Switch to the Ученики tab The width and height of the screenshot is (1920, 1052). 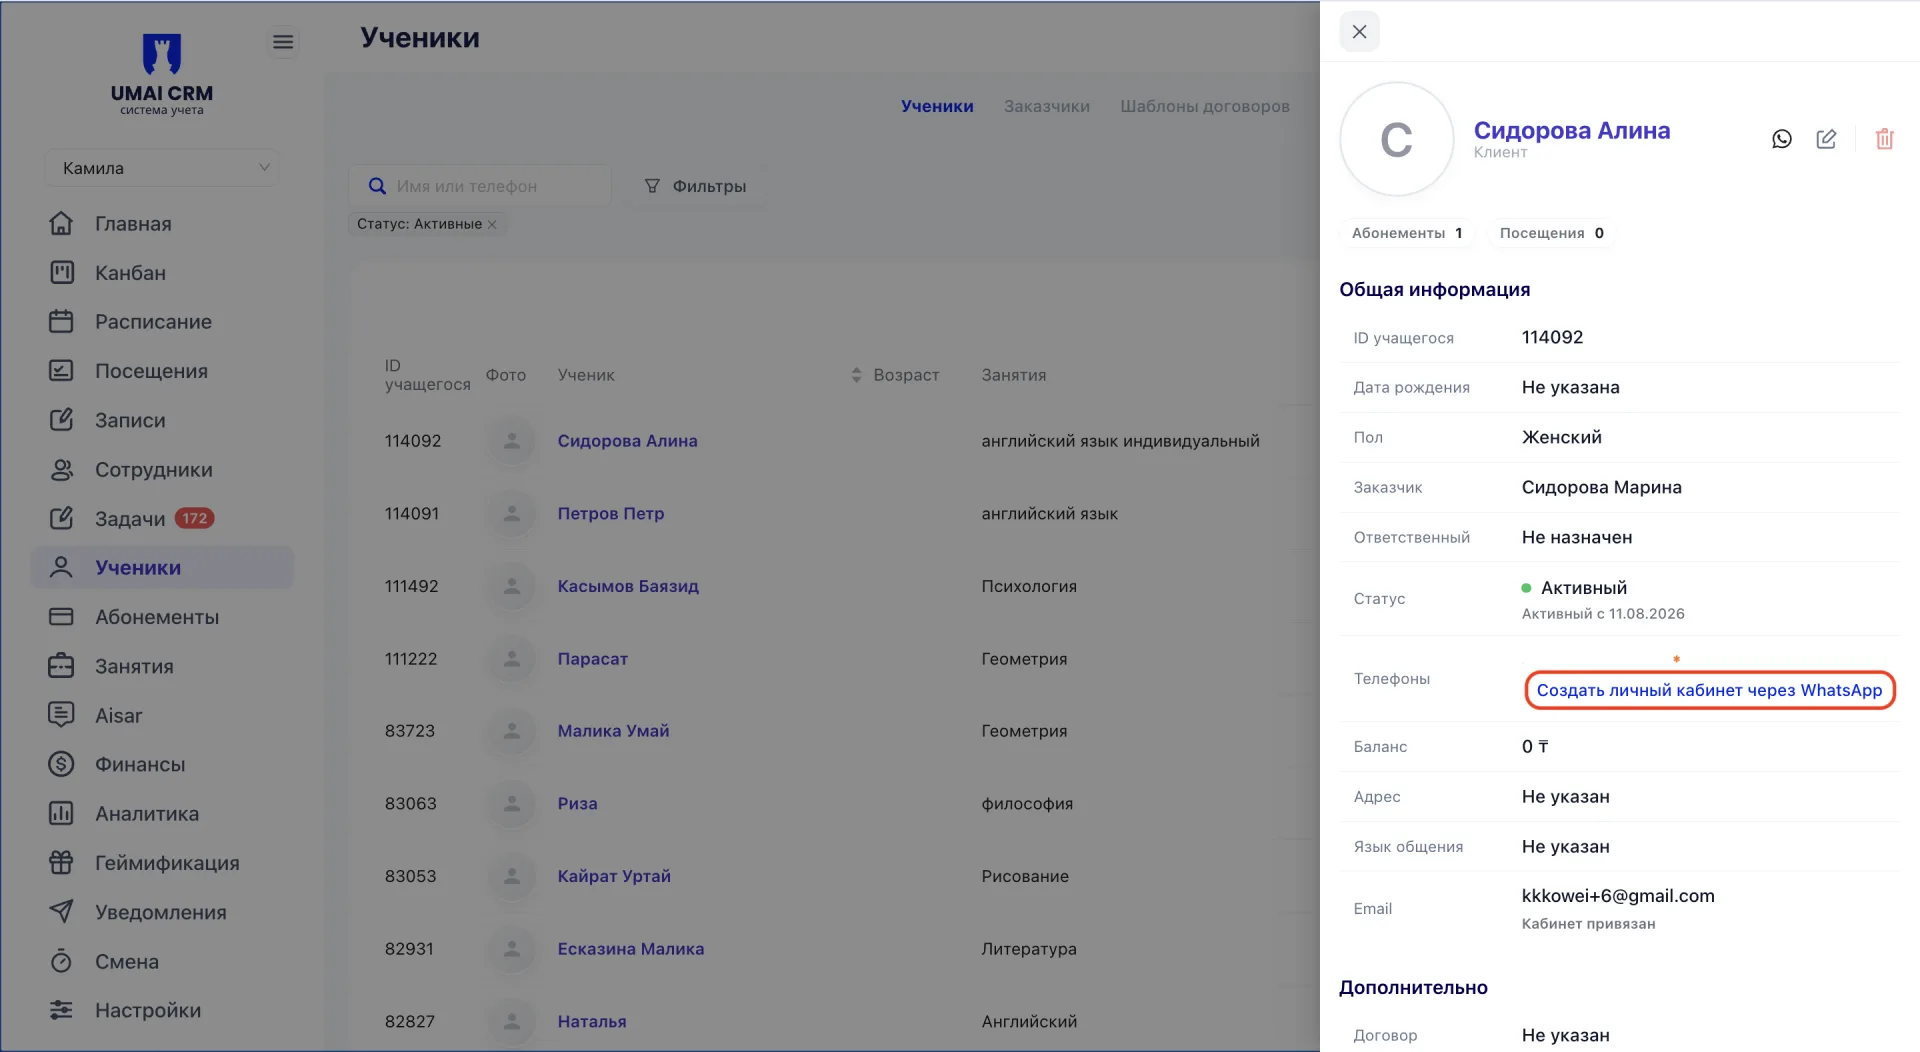pos(937,106)
